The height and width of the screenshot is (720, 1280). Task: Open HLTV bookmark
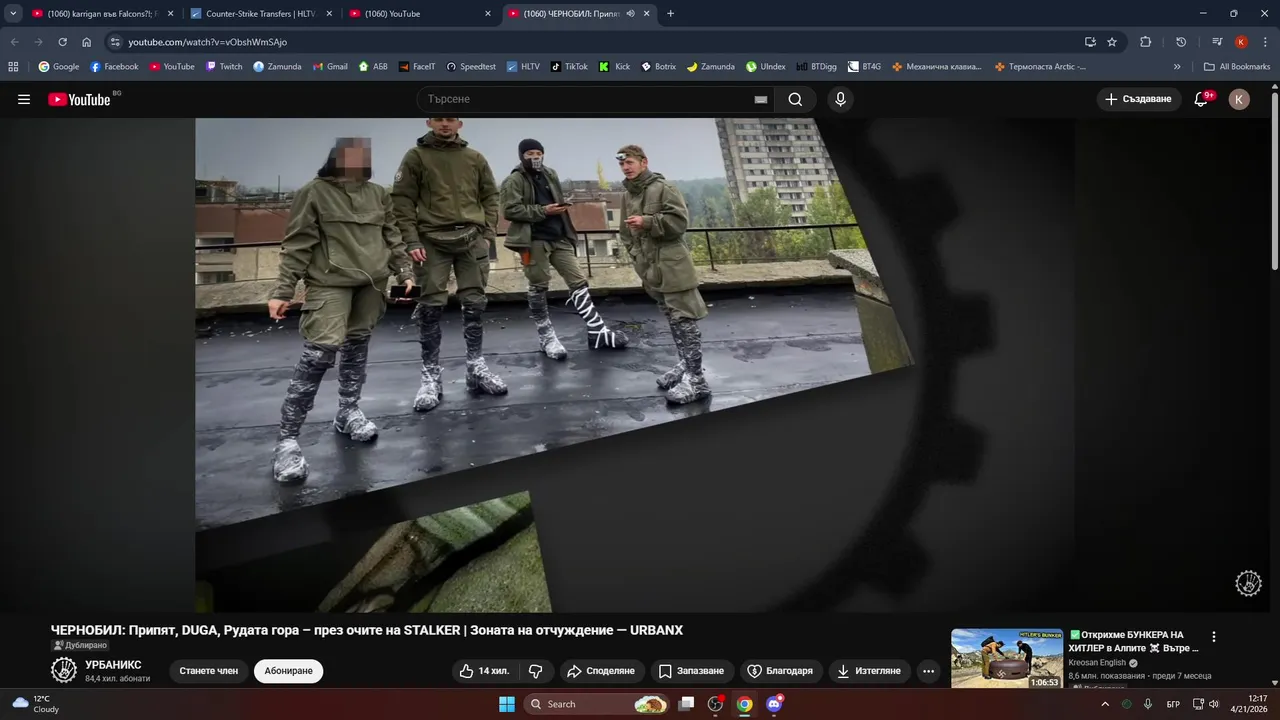point(523,67)
